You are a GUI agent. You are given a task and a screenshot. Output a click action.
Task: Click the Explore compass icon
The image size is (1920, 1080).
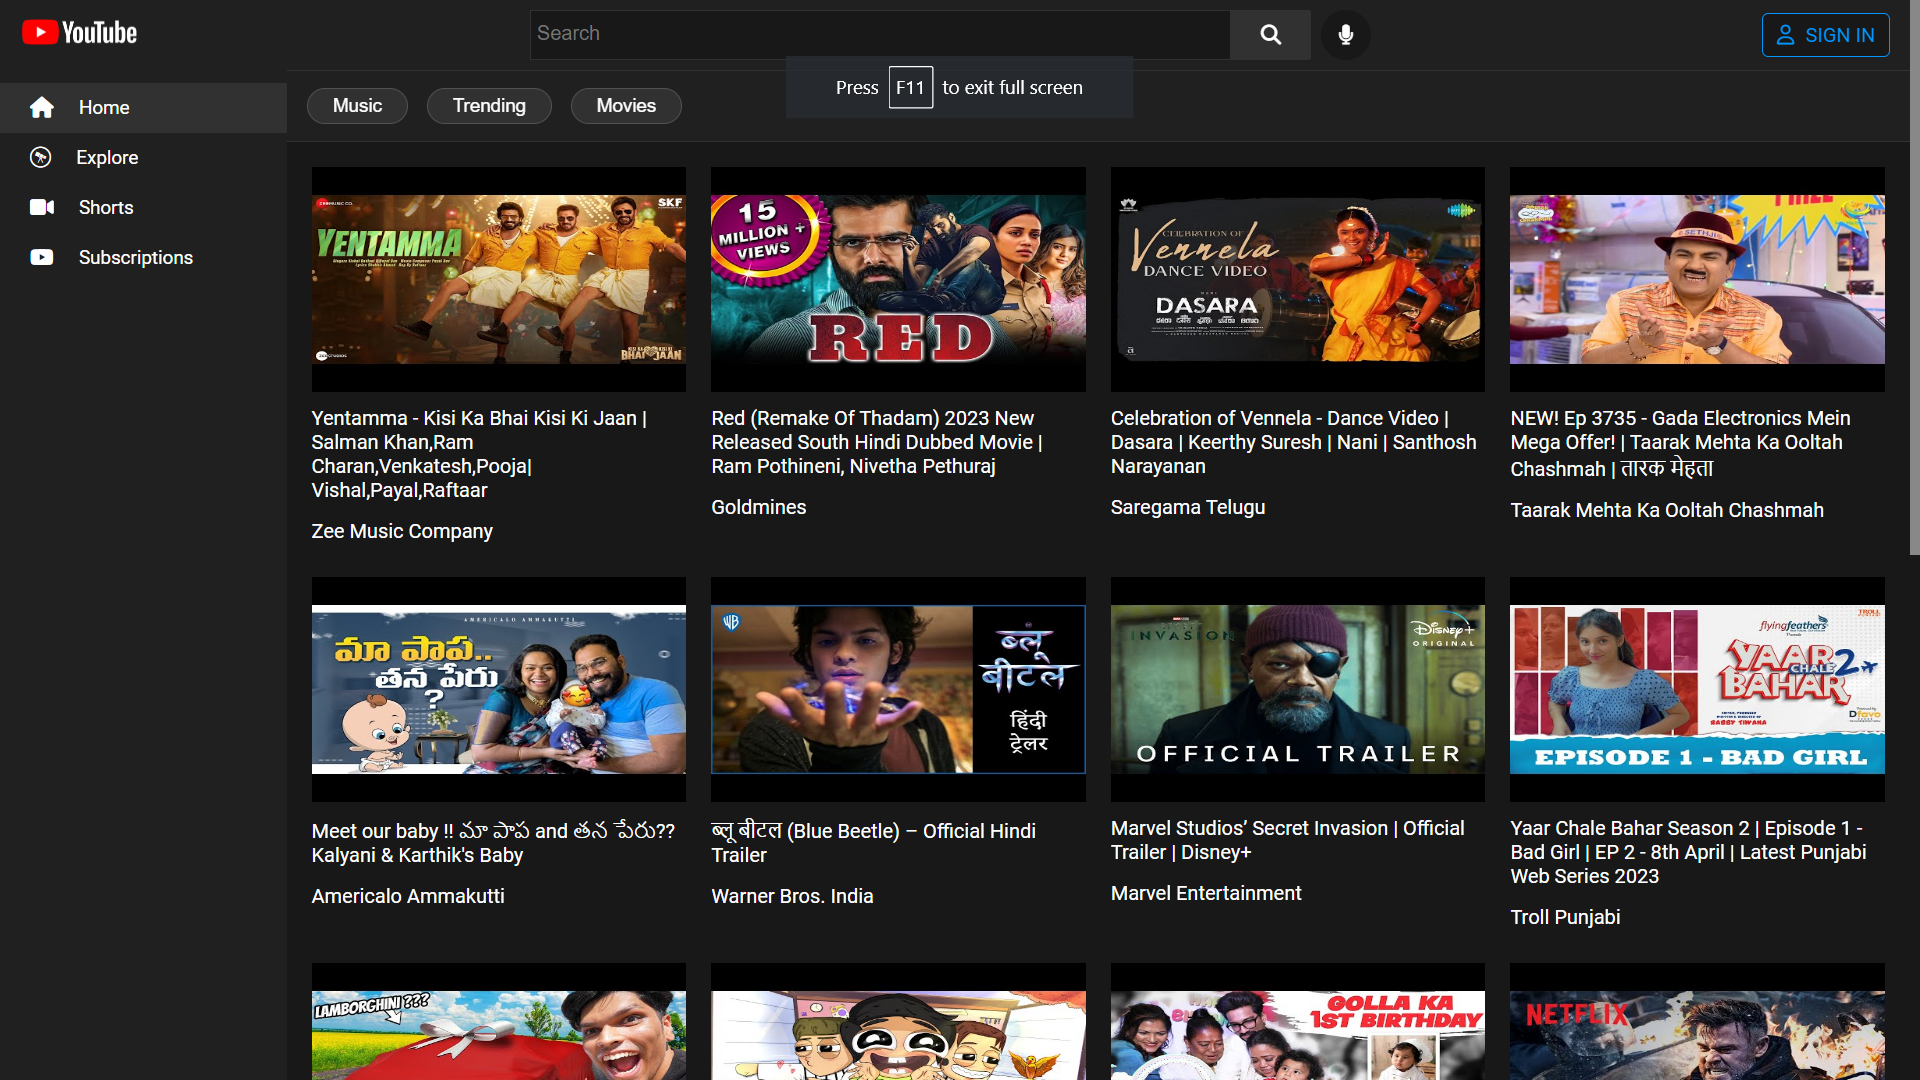41,157
